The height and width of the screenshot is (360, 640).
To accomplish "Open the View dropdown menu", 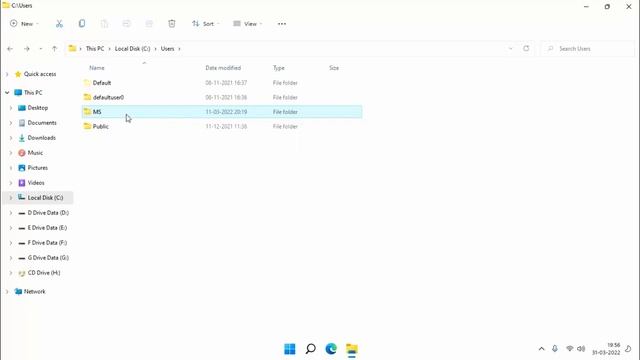I will (x=248, y=24).
